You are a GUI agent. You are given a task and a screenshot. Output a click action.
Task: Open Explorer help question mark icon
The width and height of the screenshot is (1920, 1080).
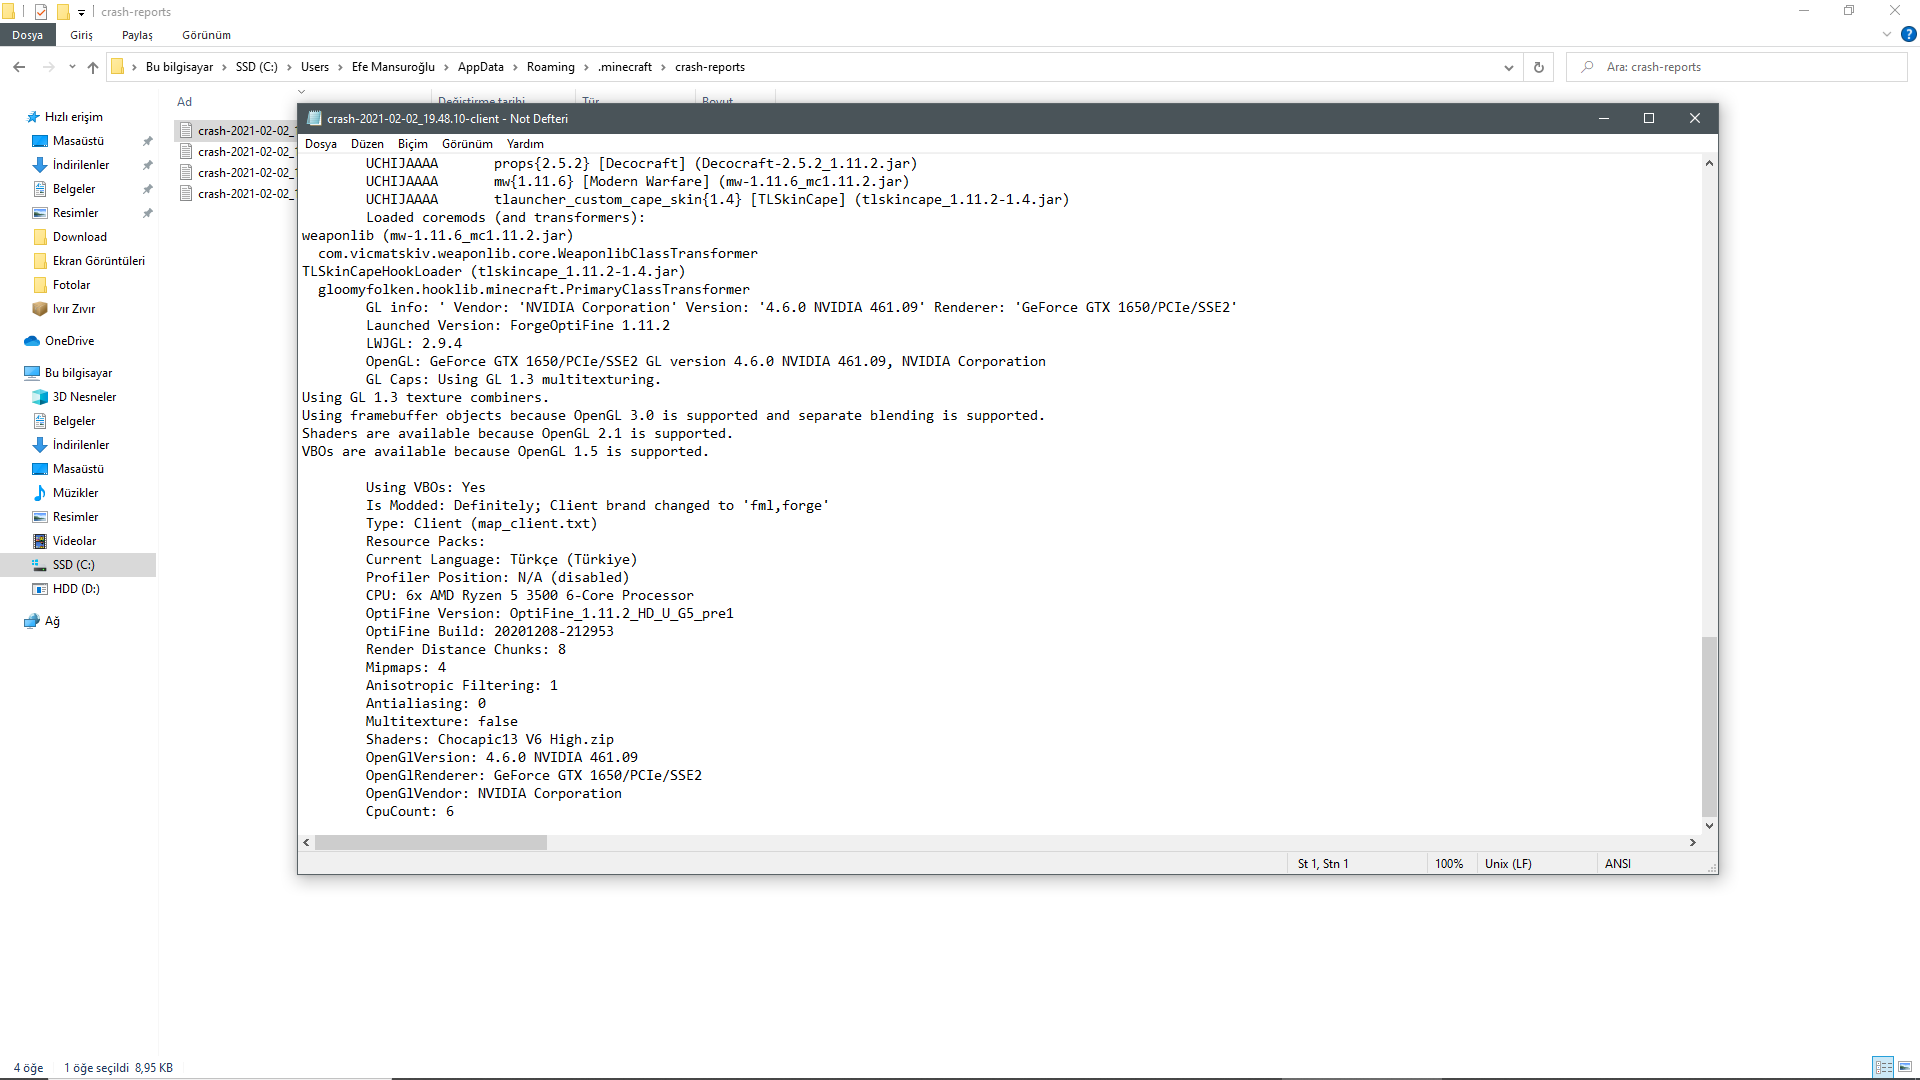point(1909,34)
